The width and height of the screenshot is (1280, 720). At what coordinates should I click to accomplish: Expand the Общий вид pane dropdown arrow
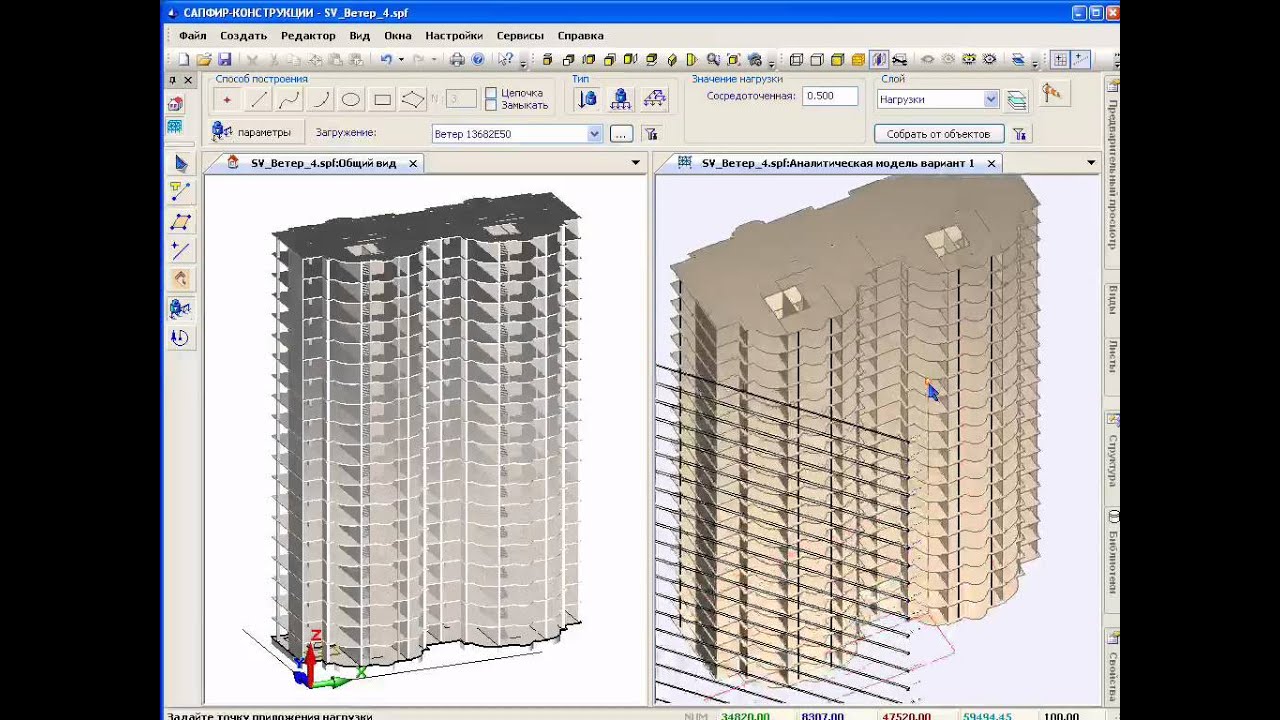point(635,163)
